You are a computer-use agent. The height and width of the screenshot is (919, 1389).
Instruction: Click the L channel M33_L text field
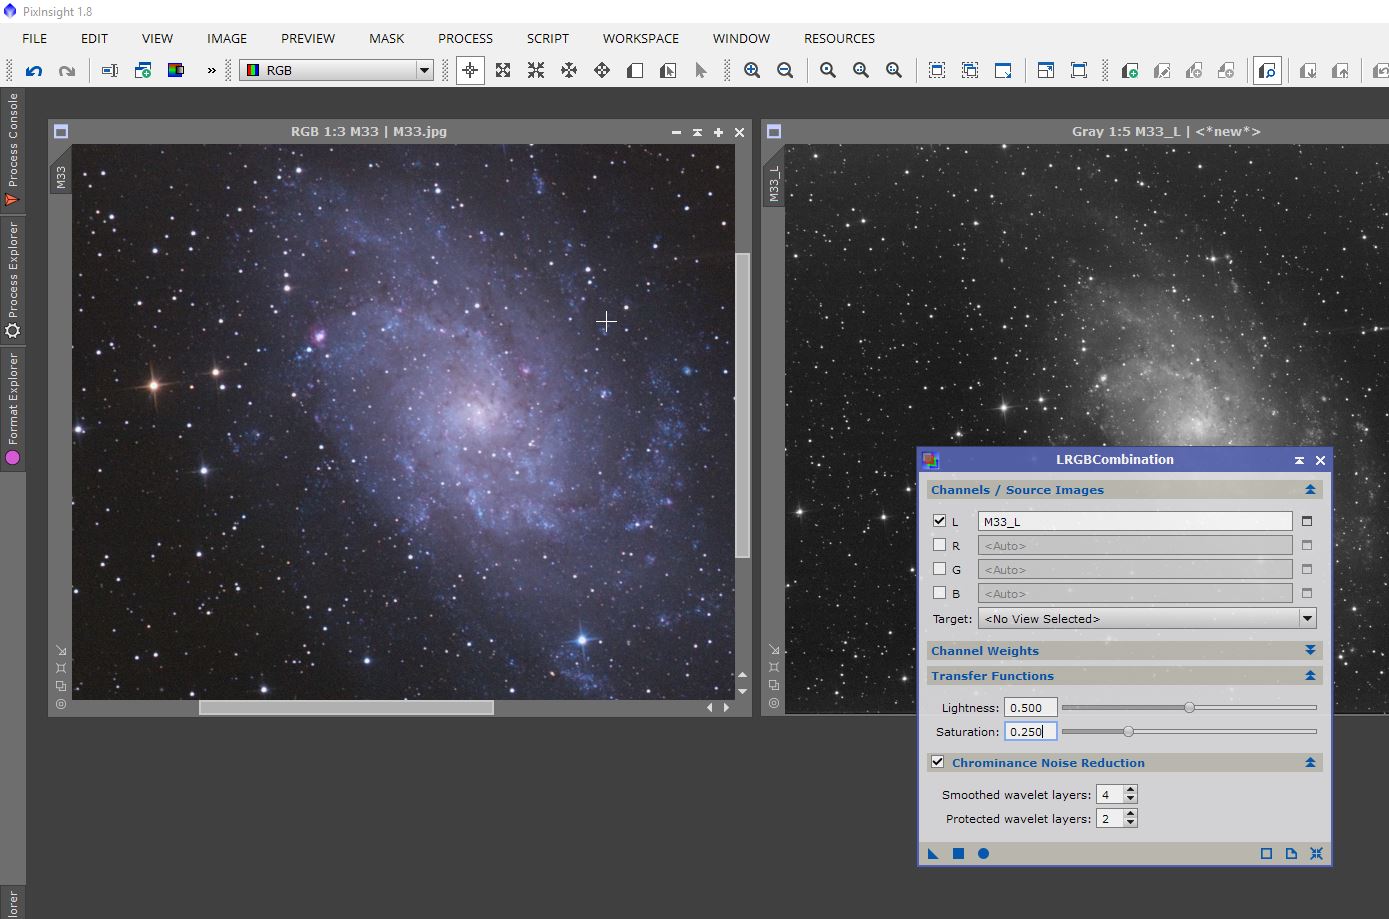click(x=1135, y=521)
